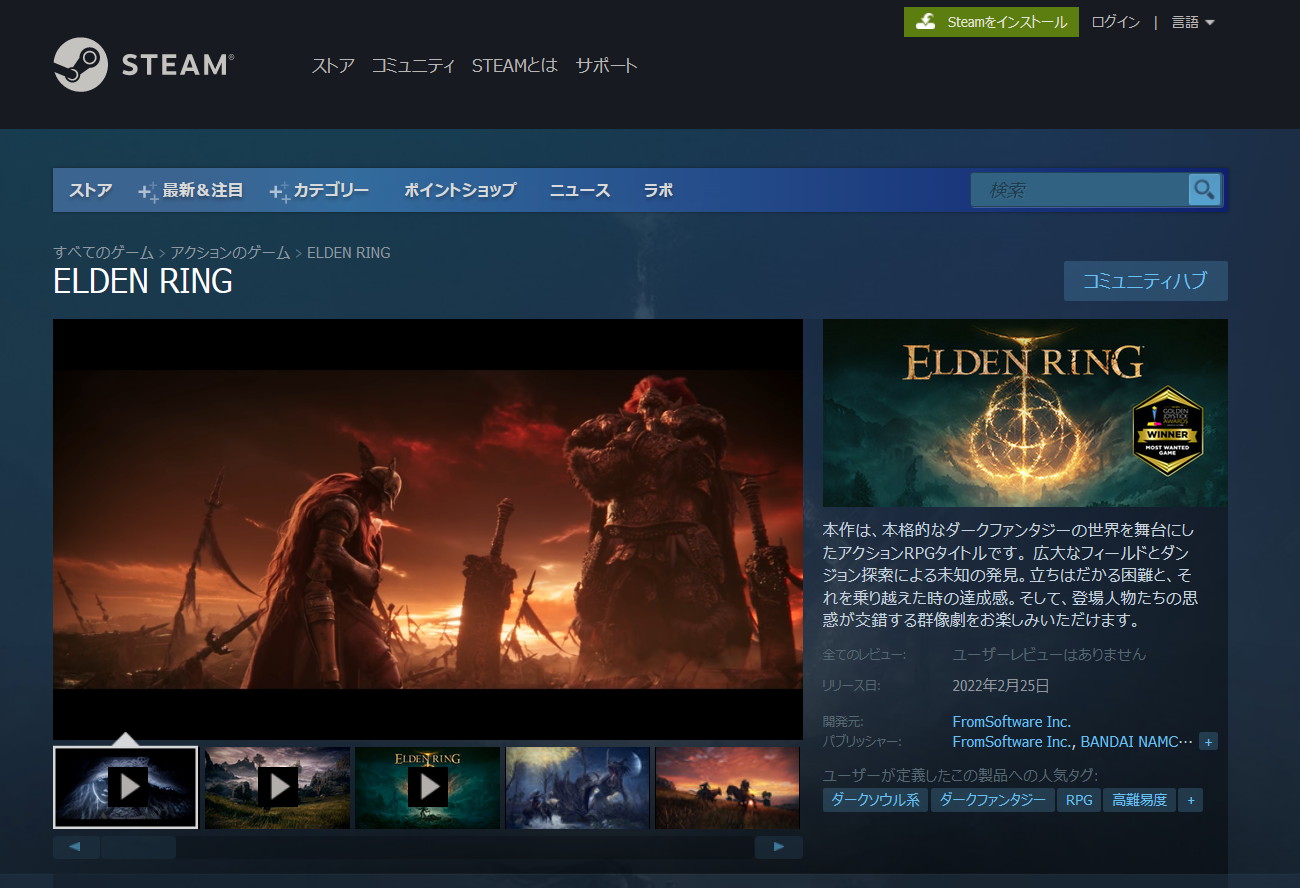Image resolution: width=1300 pixels, height=888 pixels.
Task: Focus the 検索 search field
Action: coord(1080,190)
